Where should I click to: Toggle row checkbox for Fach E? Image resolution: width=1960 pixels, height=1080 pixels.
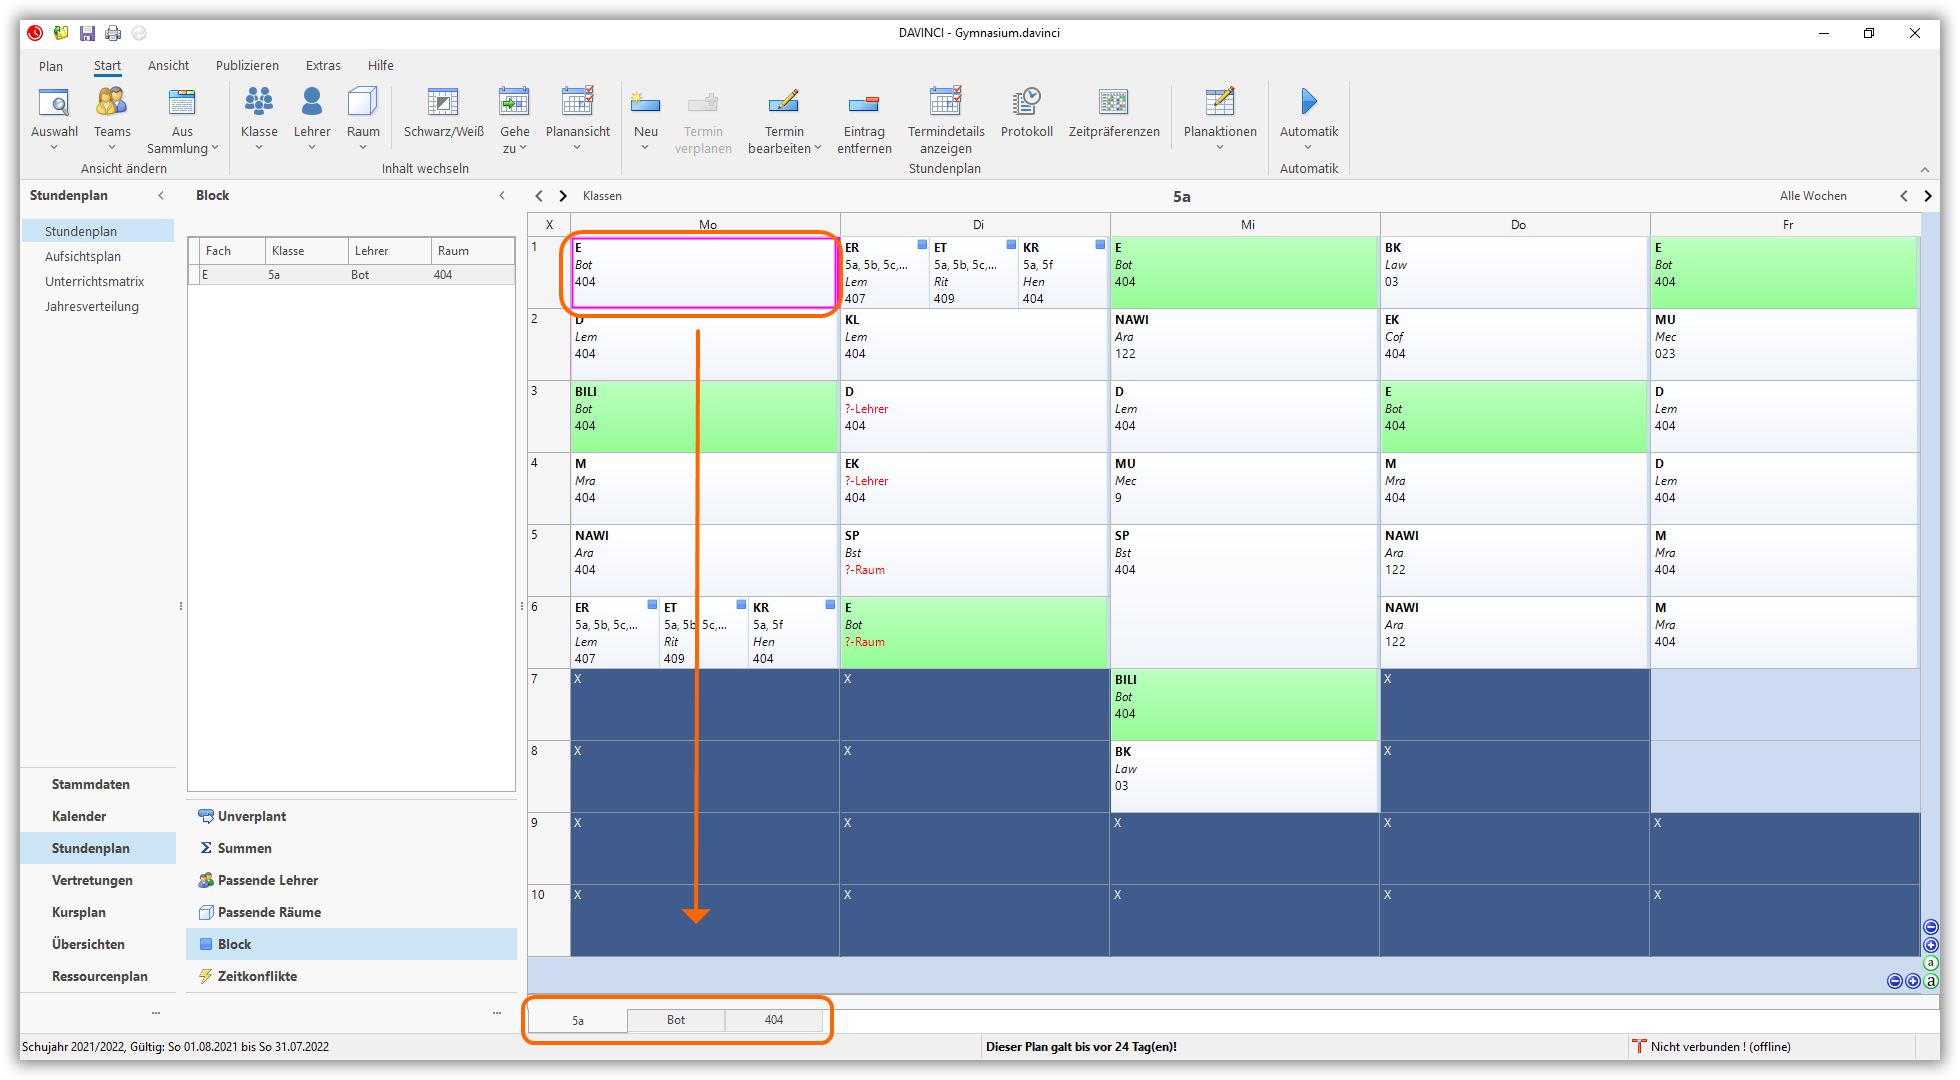194,275
